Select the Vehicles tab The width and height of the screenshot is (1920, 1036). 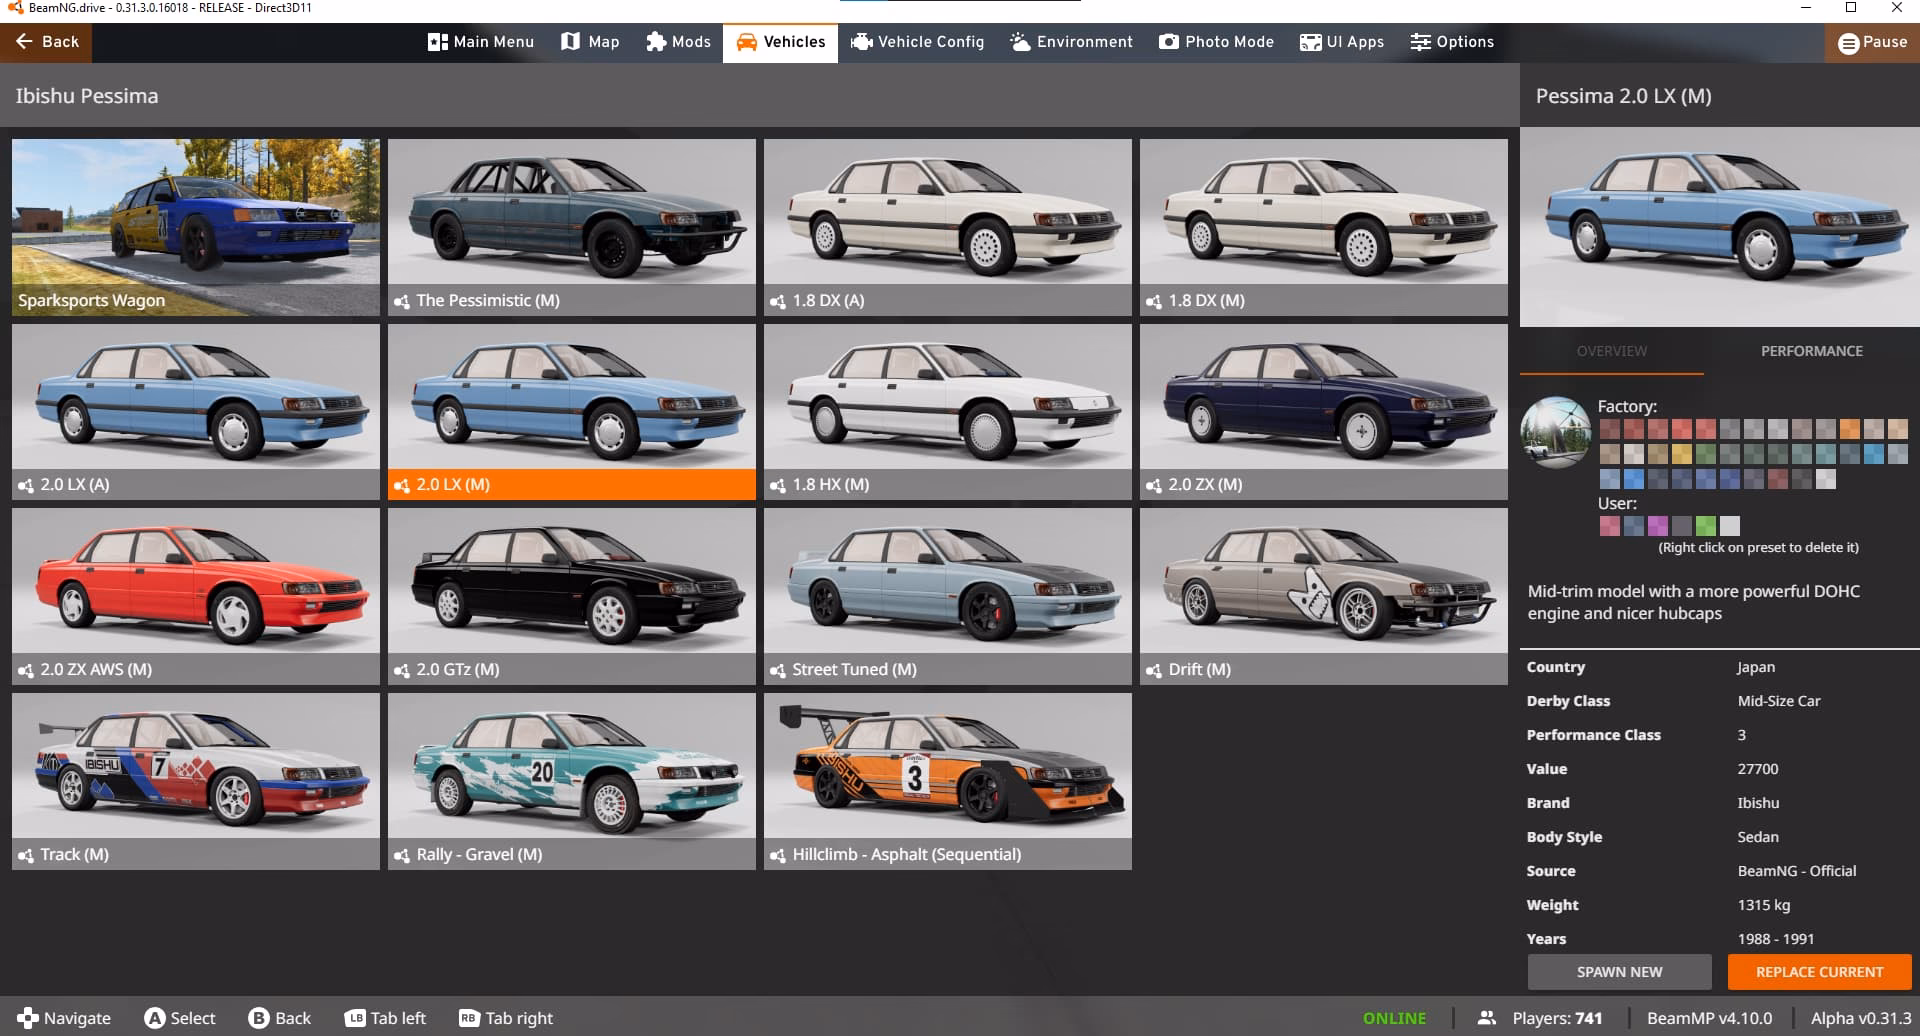[x=781, y=42]
